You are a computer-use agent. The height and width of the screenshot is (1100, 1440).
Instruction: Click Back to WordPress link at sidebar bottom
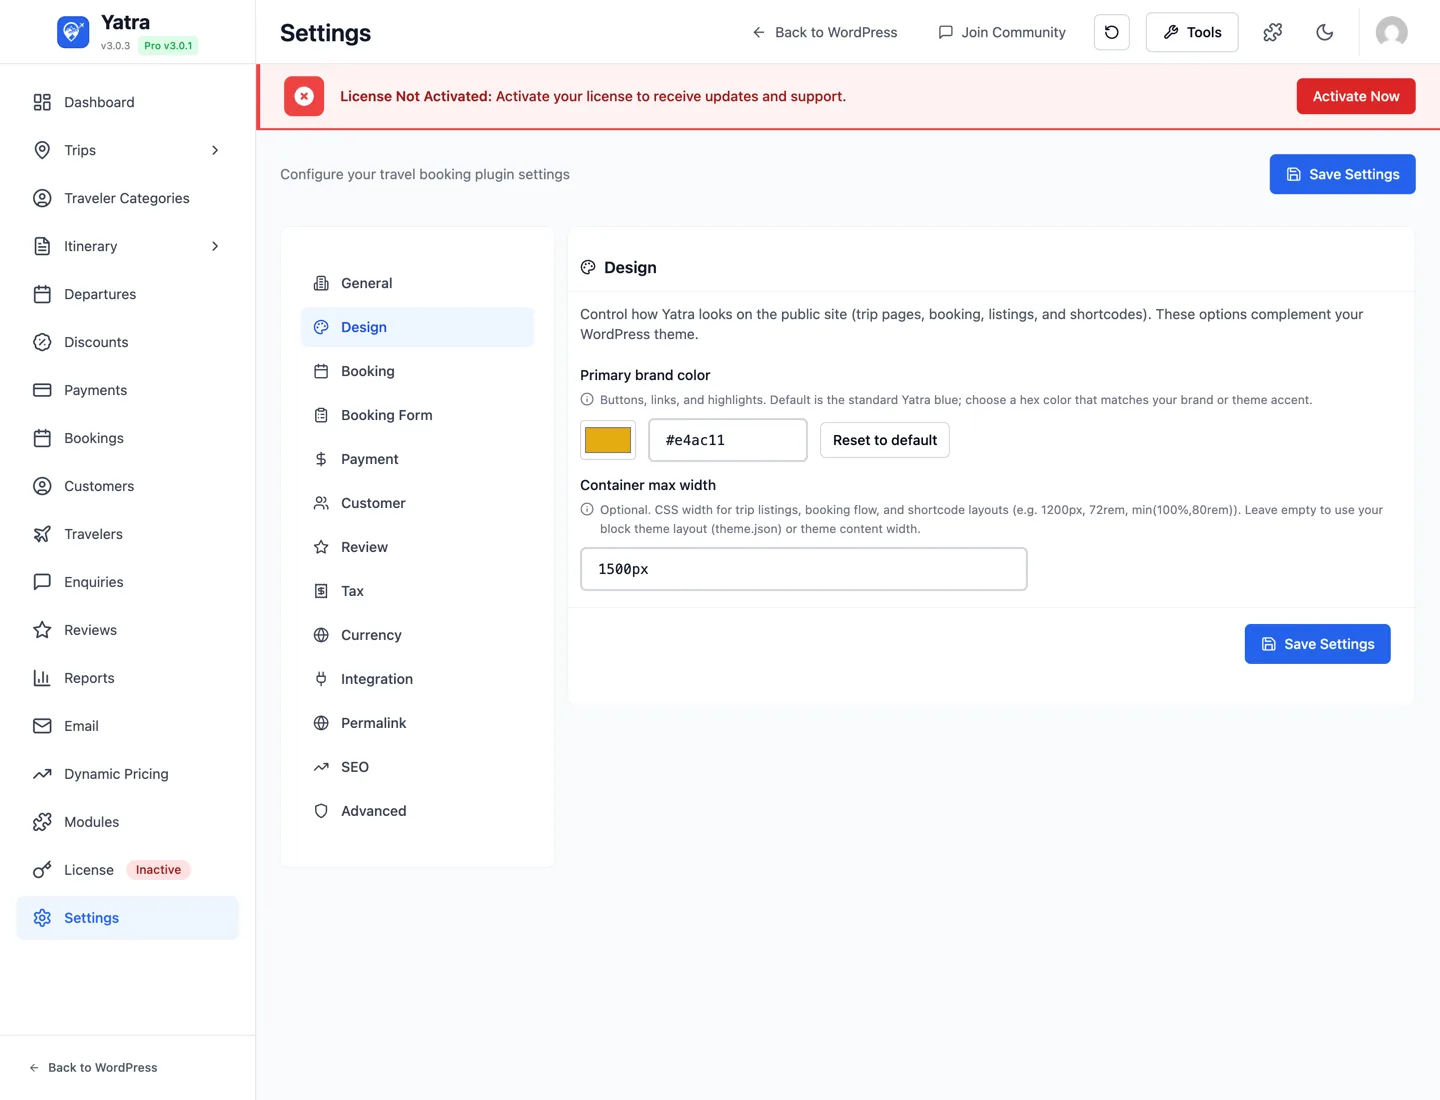[x=93, y=1067]
